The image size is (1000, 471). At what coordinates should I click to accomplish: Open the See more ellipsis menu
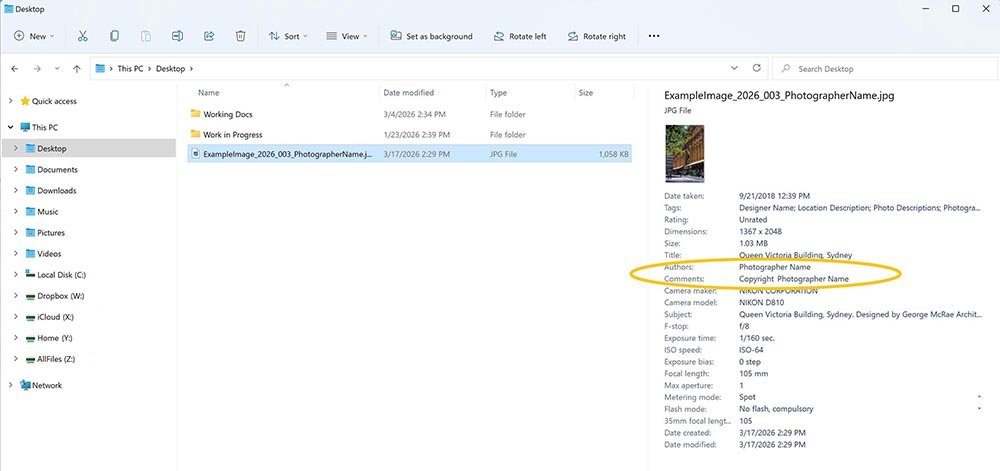[x=654, y=36]
